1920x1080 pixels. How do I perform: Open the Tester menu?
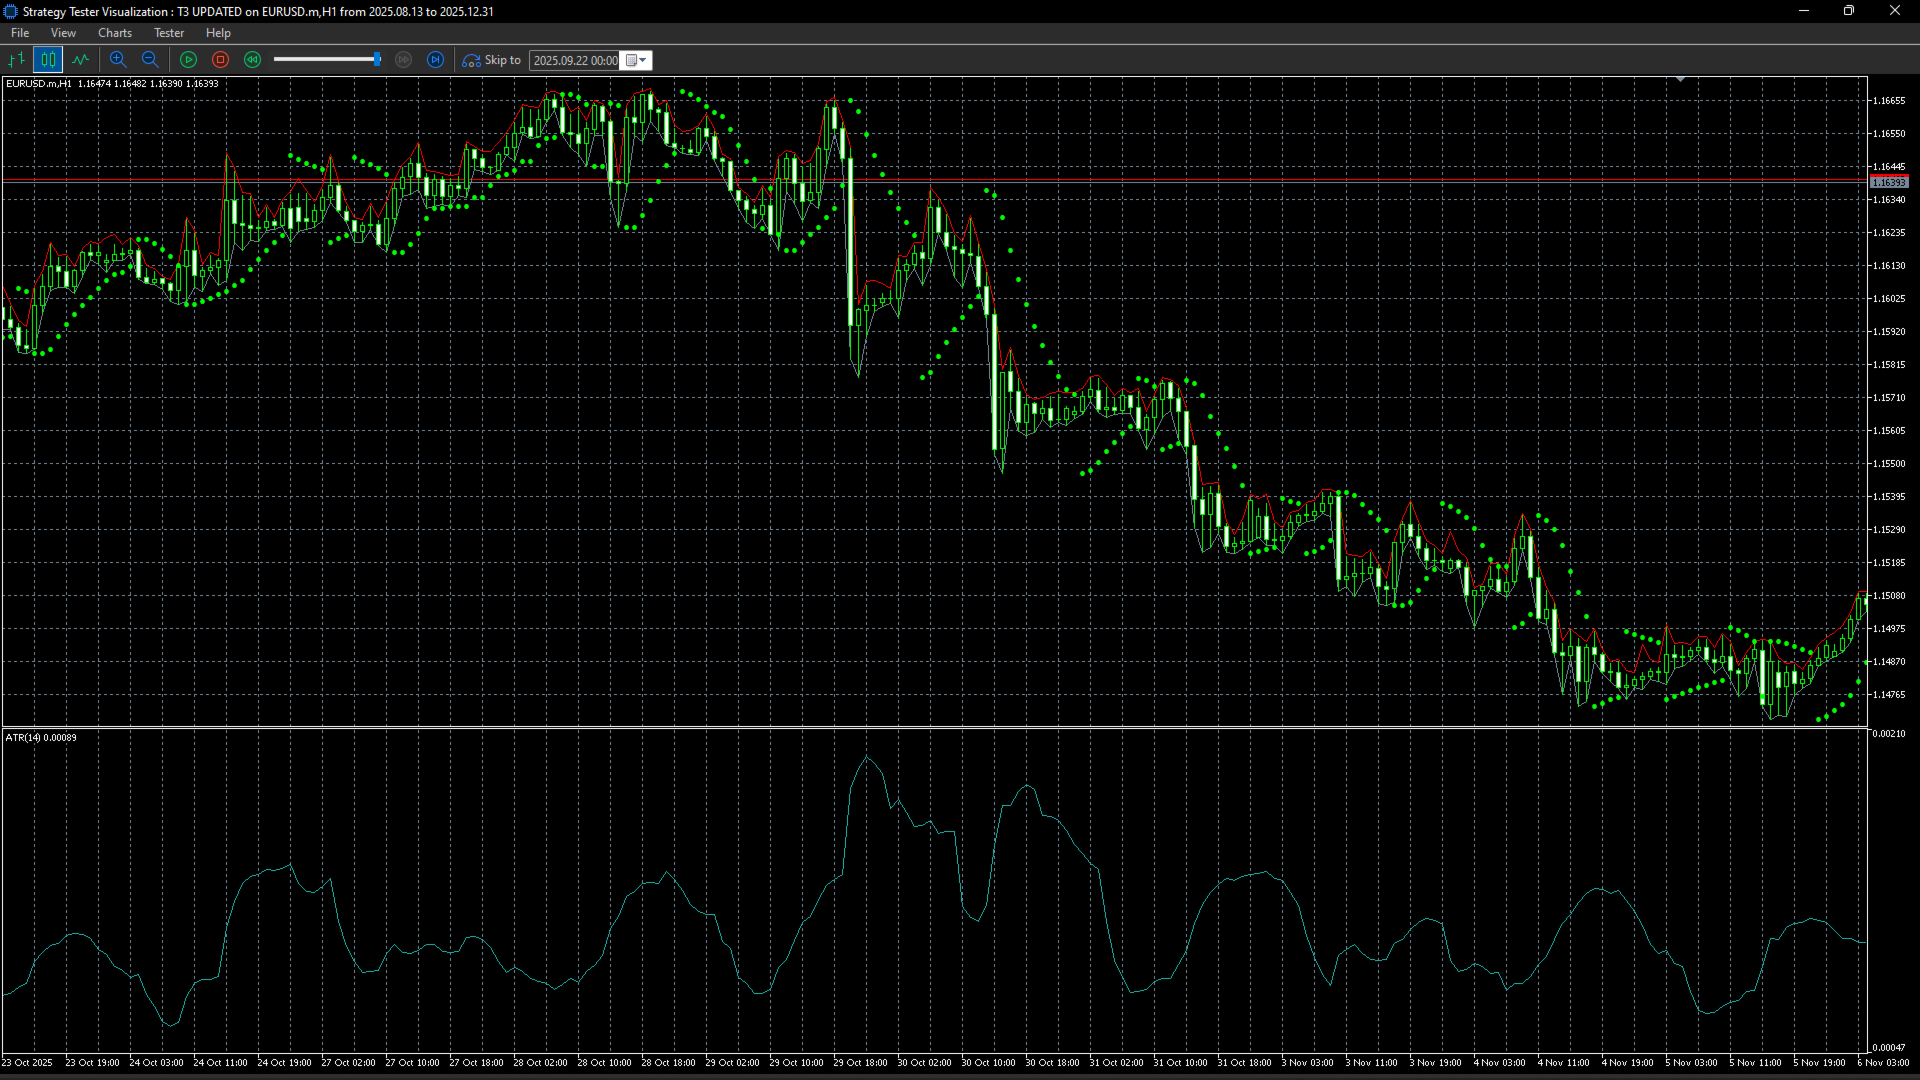coord(169,33)
